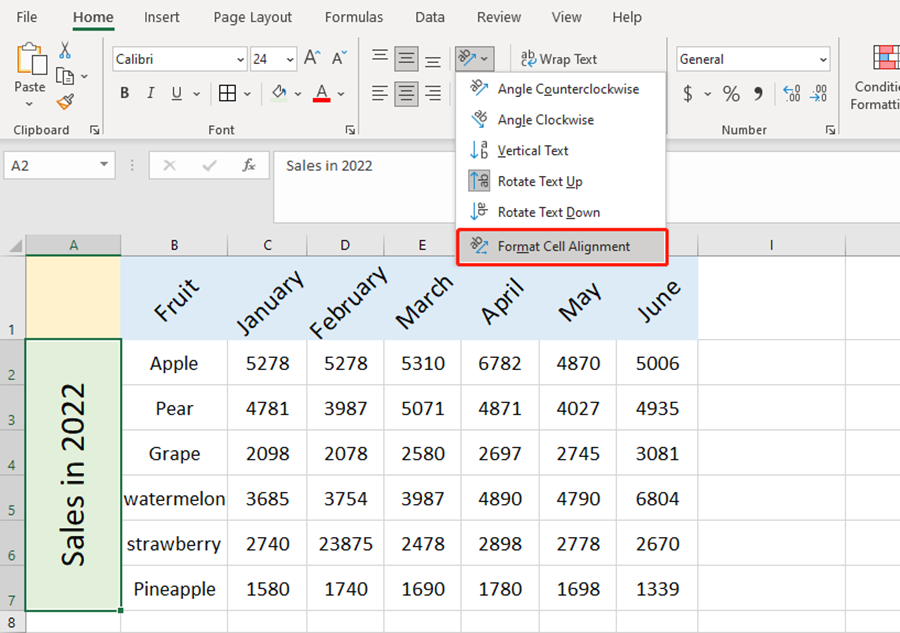This screenshot has width=900, height=633.
Task: Select Angle Clockwise from the orientation menu
Action: [x=545, y=118]
